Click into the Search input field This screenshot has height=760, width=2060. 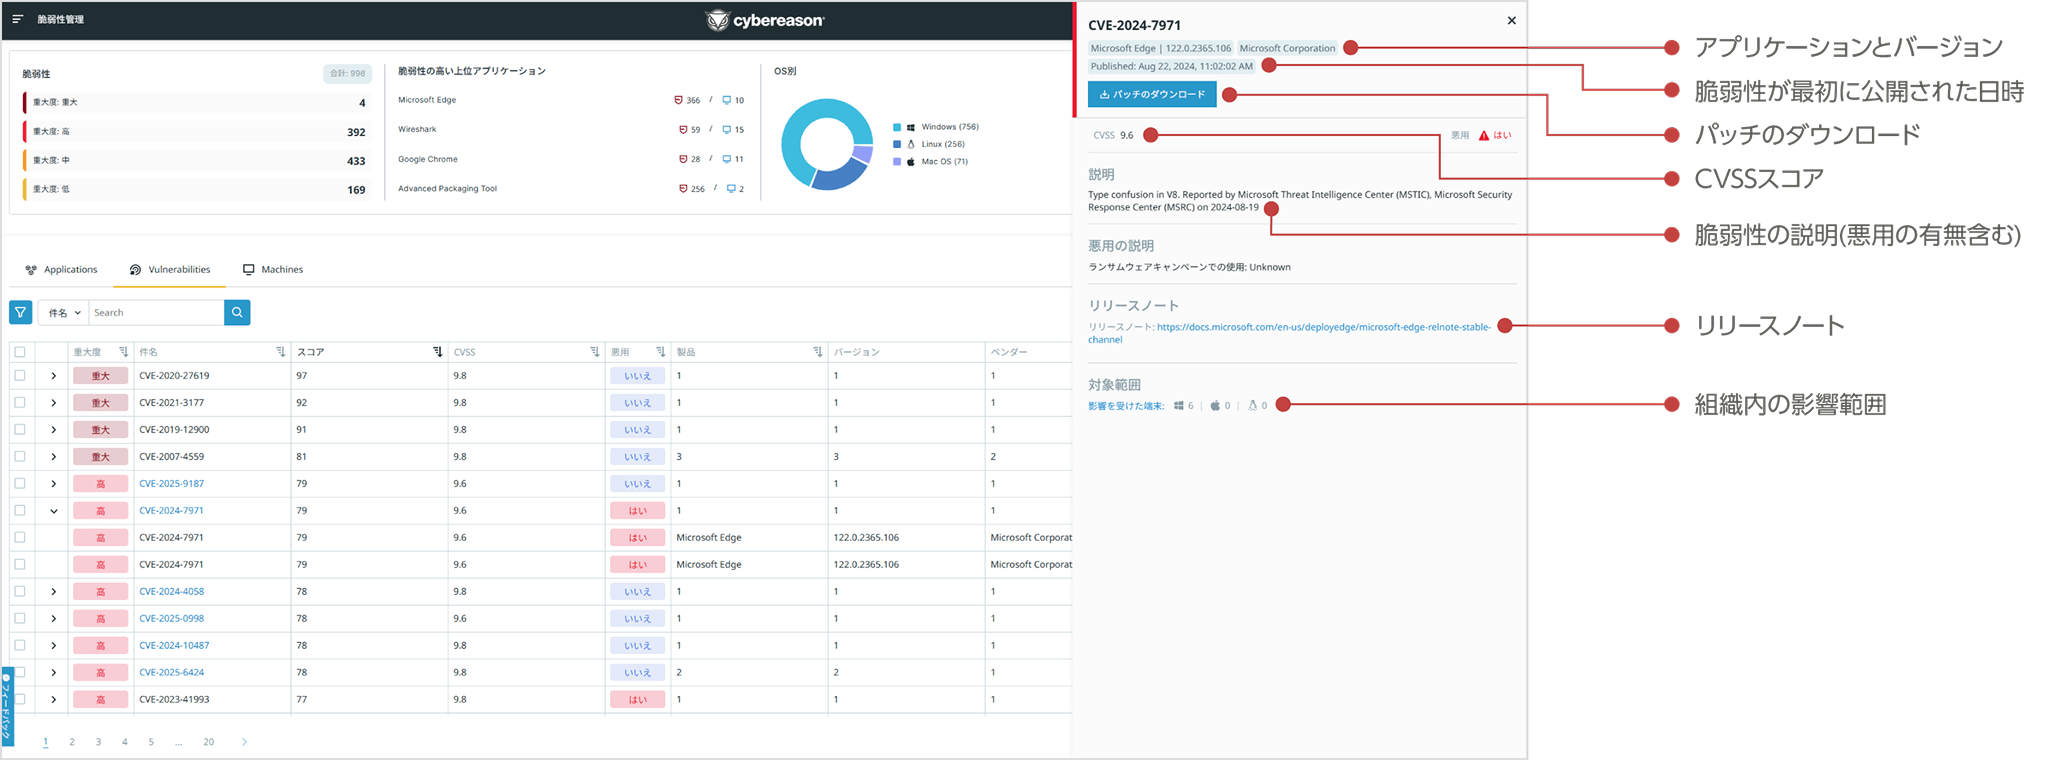pos(156,313)
